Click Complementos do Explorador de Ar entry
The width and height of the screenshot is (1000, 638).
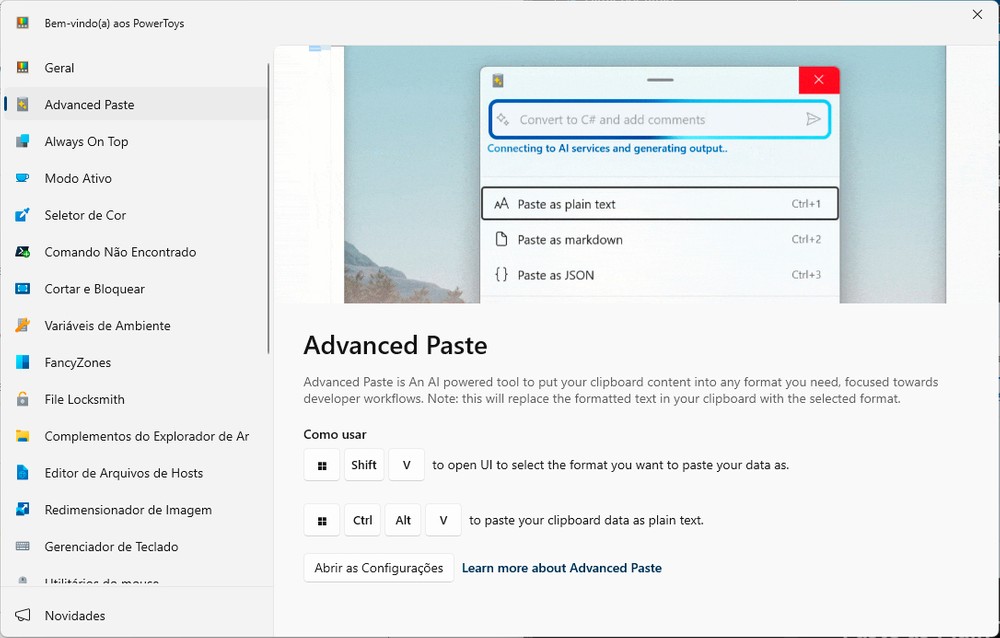coord(135,436)
